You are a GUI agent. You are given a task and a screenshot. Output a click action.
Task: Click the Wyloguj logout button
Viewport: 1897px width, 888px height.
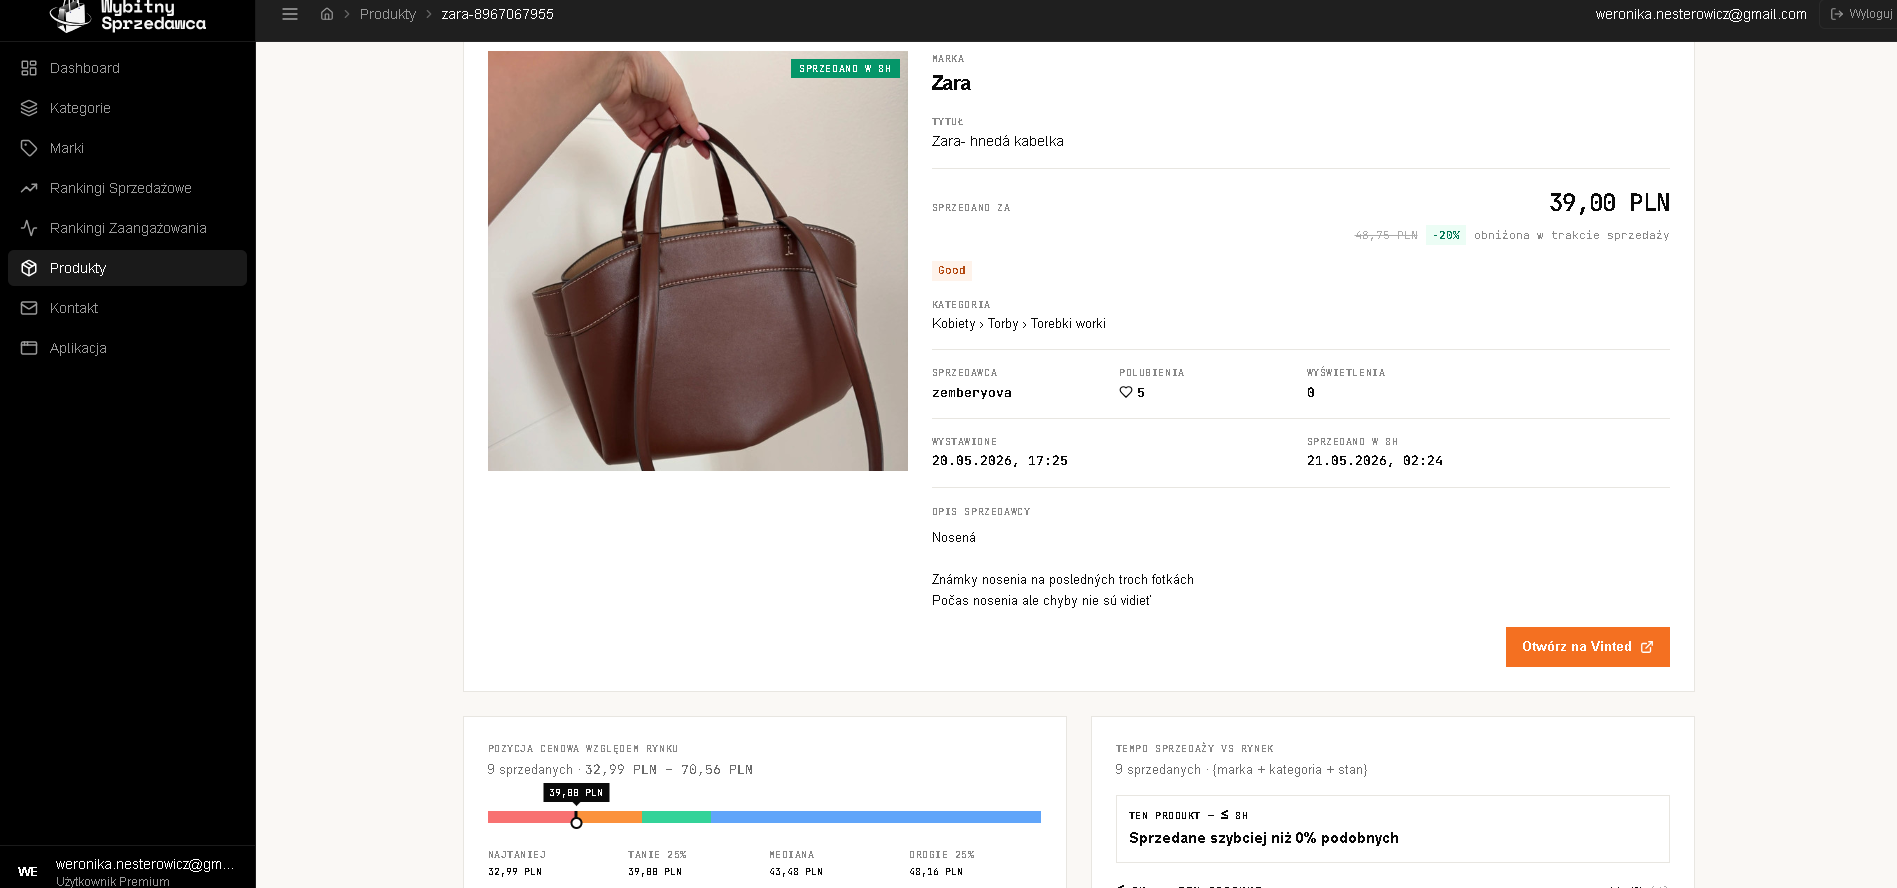1860,14
